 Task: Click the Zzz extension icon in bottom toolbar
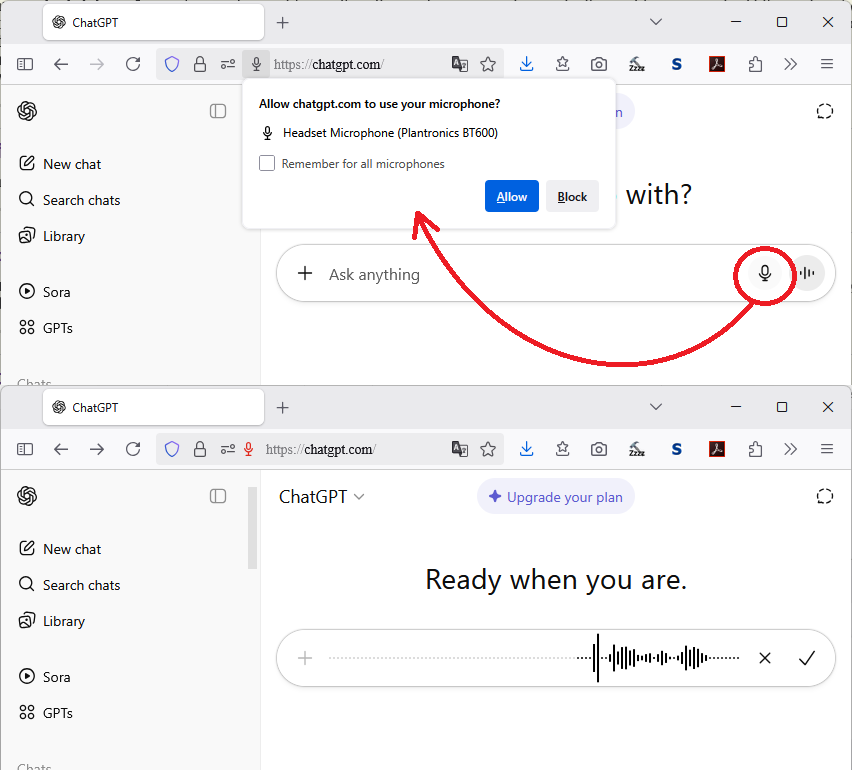[636, 449]
